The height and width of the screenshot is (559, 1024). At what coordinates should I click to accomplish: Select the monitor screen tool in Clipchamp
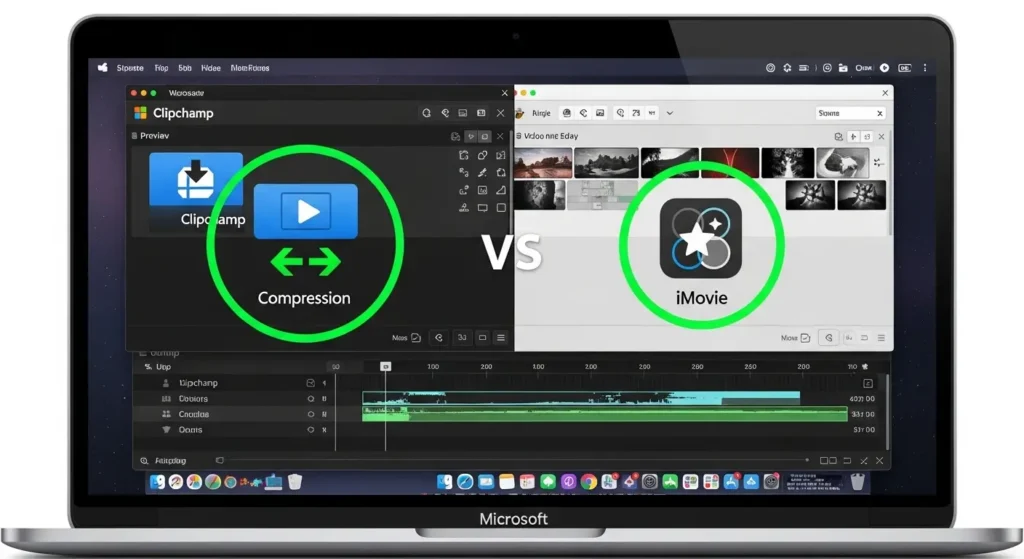[x=482, y=208]
